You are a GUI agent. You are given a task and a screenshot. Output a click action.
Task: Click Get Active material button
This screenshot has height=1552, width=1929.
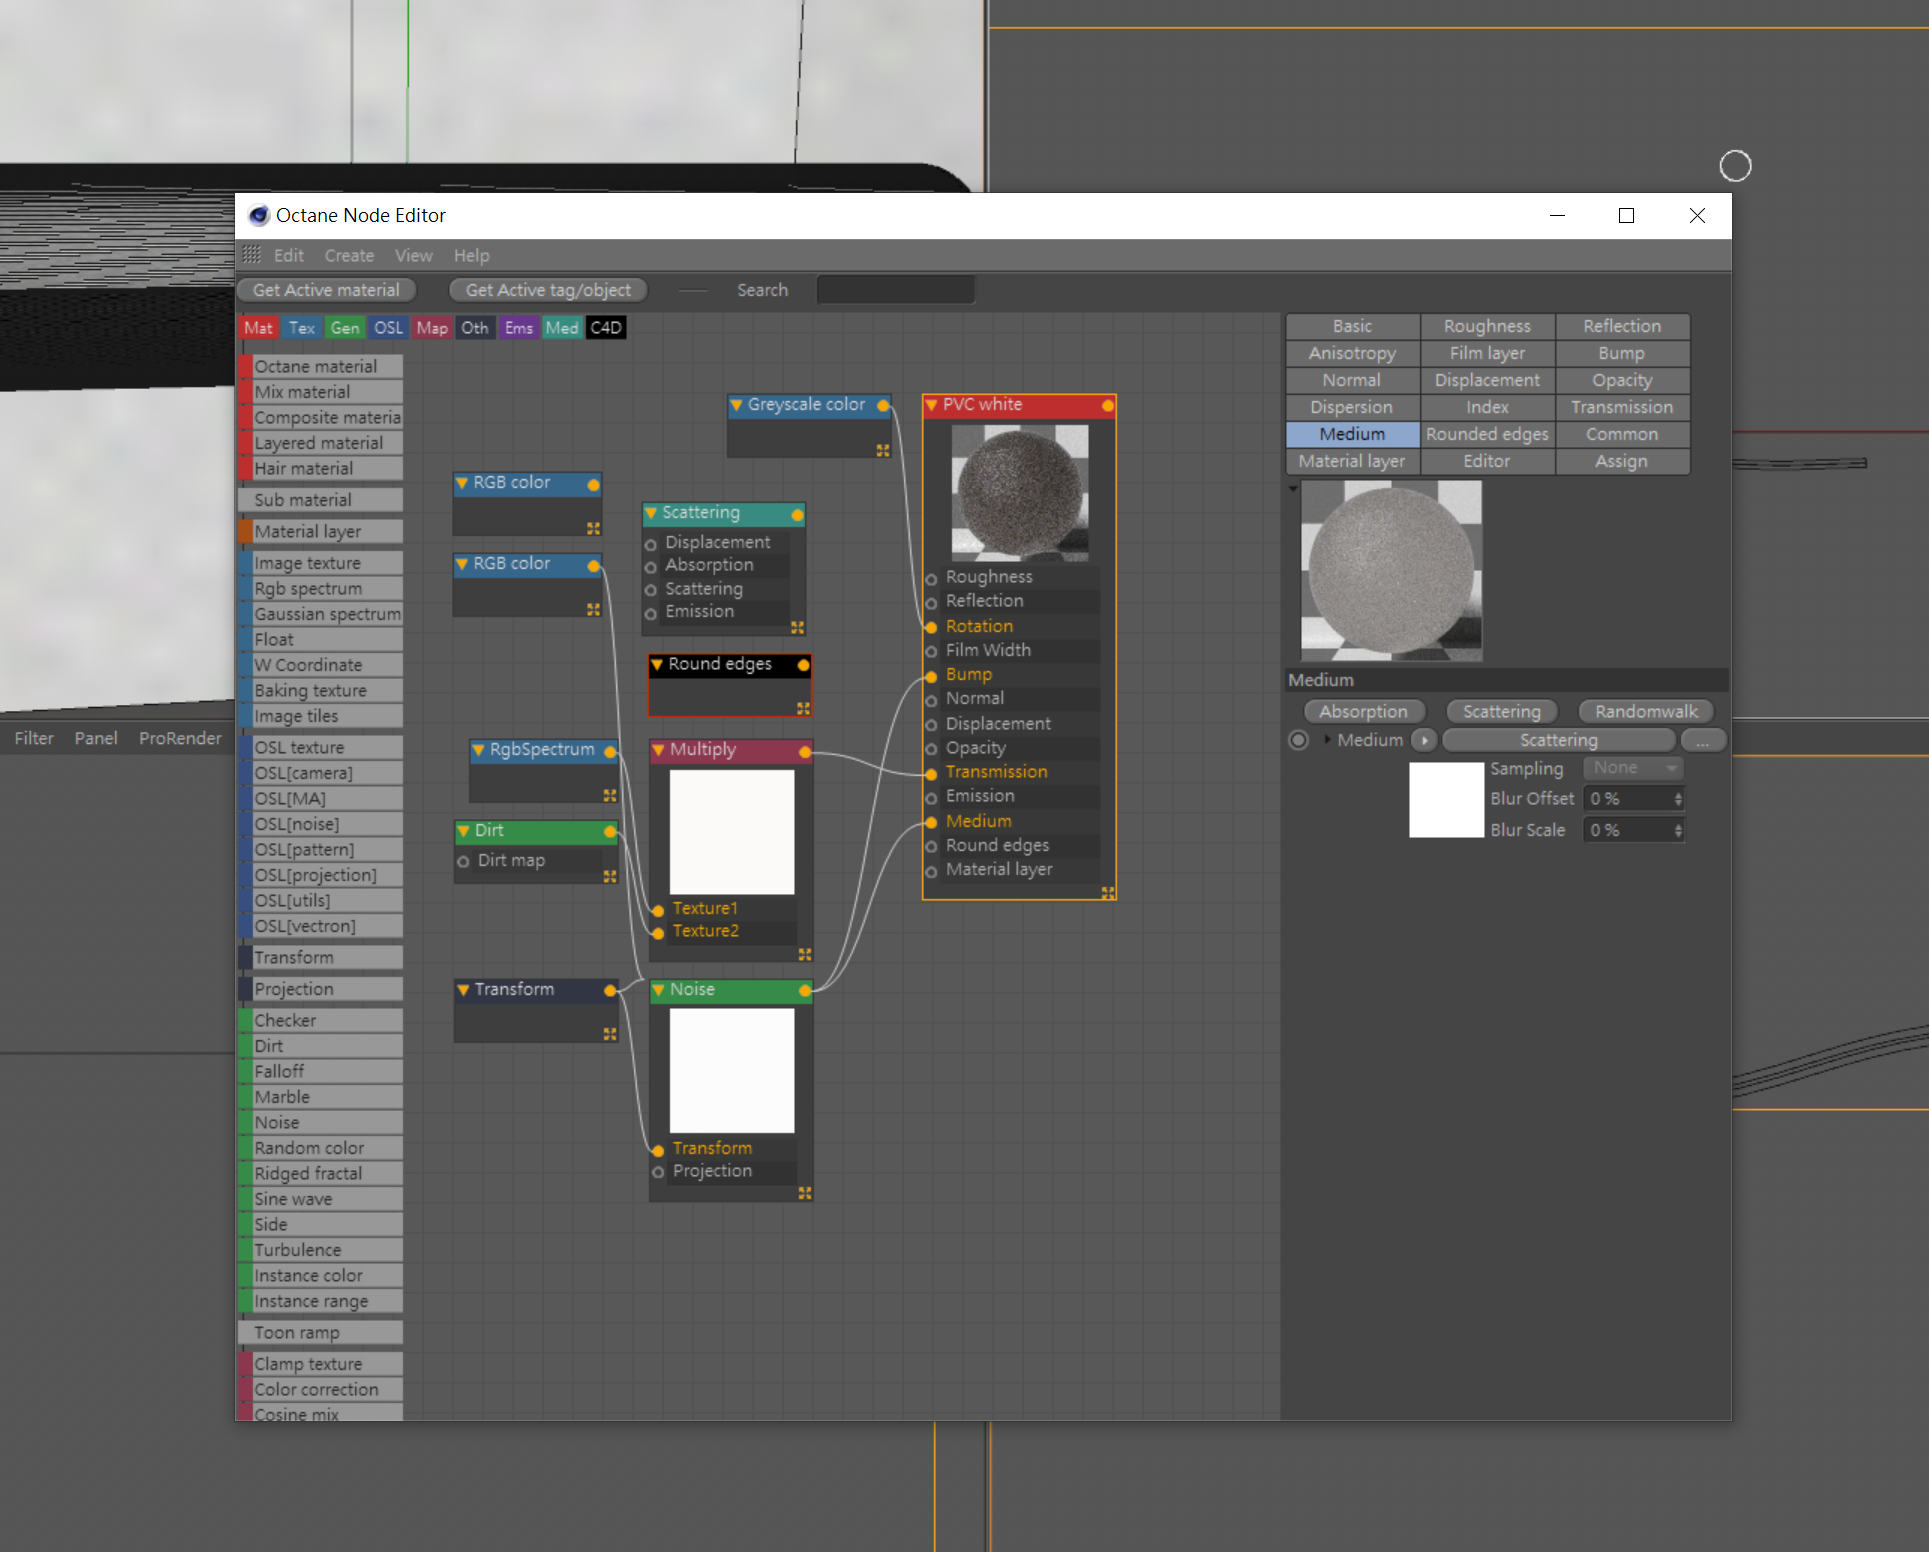tap(326, 290)
